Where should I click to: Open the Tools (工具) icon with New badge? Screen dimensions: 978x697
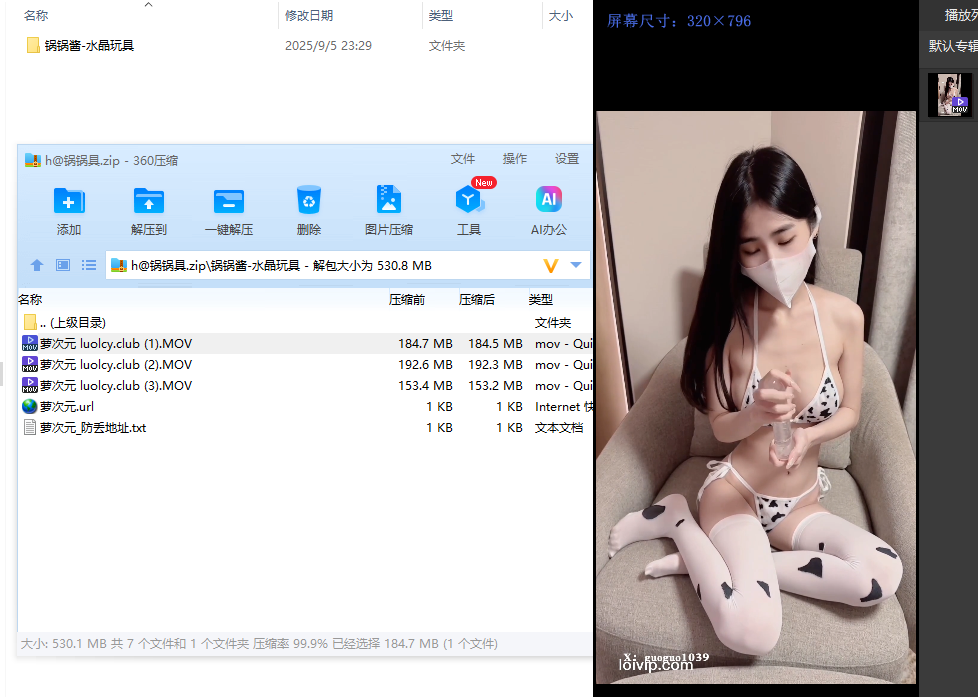pyautogui.click(x=469, y=202)
